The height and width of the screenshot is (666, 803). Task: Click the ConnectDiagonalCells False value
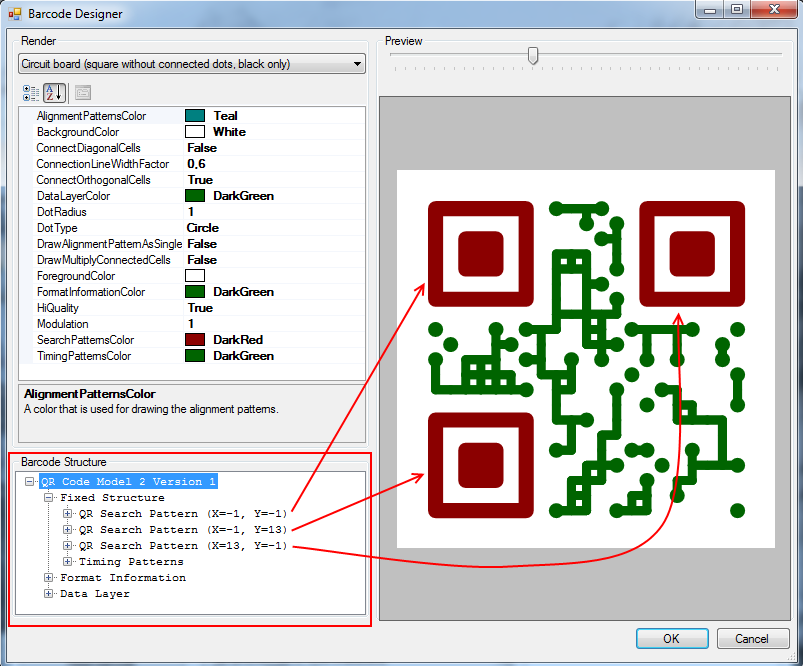[x=202, y=148]
